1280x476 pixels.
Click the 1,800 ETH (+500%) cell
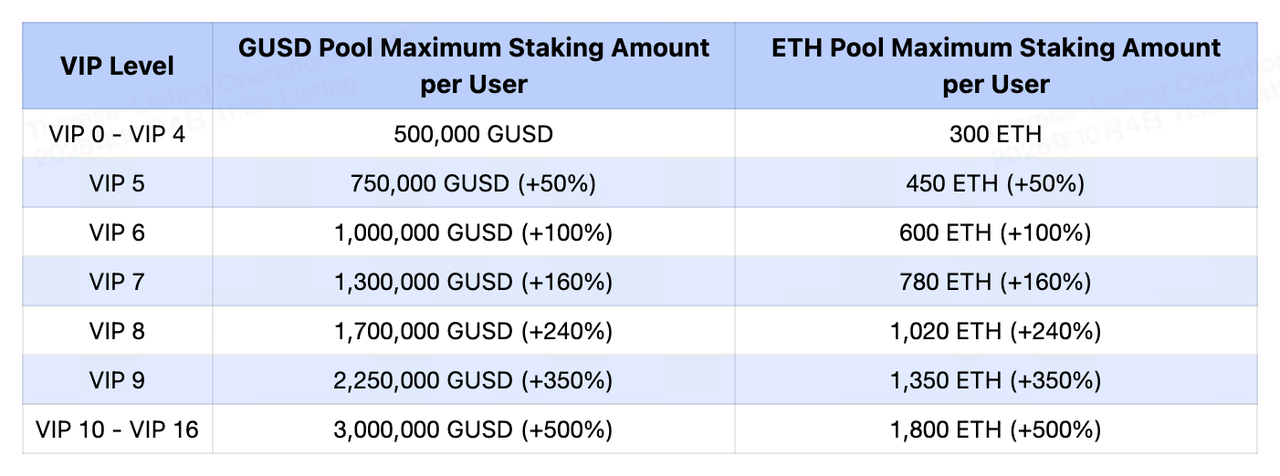995,430
